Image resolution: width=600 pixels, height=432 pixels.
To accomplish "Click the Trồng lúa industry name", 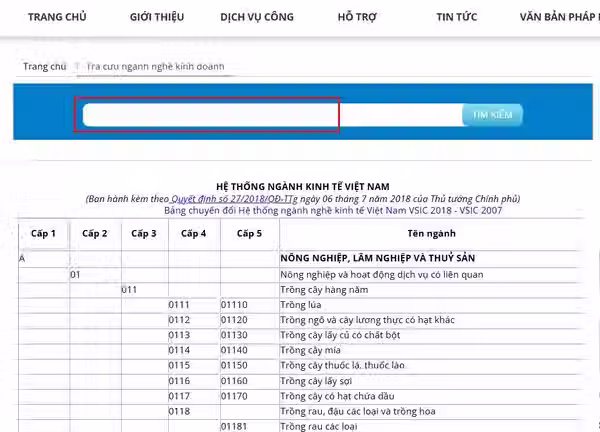I will 301,305.
